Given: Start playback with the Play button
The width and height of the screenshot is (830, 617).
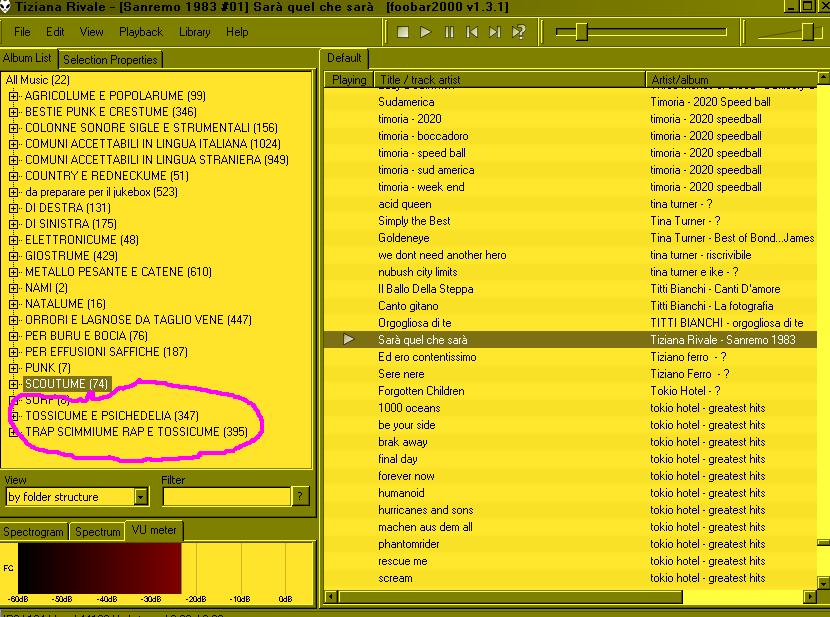Looking at the screenshot, I should (x=426, y=32).
